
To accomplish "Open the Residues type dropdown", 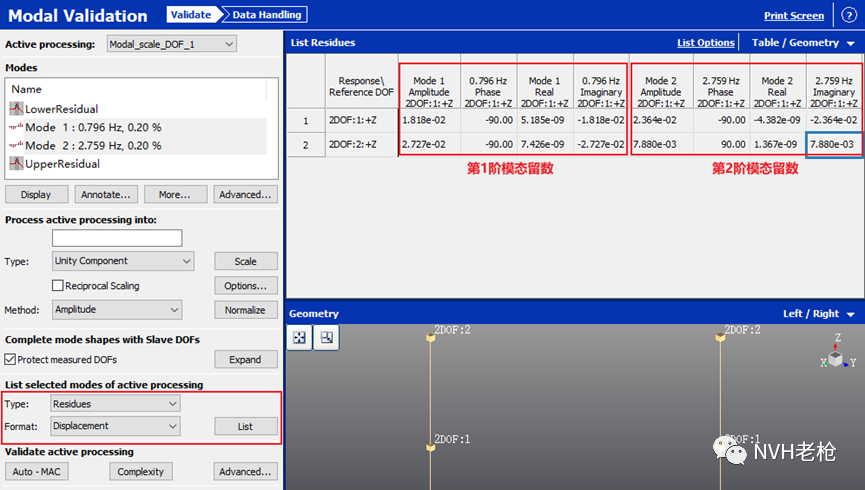I will coord(115,404).
